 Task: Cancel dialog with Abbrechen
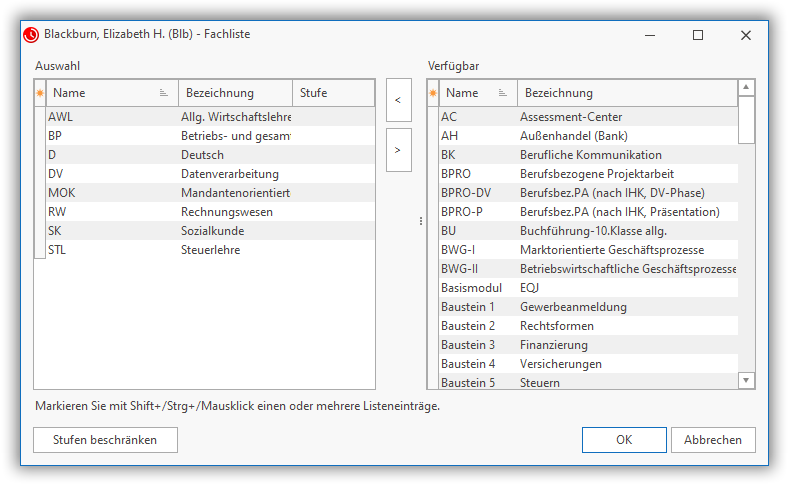tap(713, 440)
